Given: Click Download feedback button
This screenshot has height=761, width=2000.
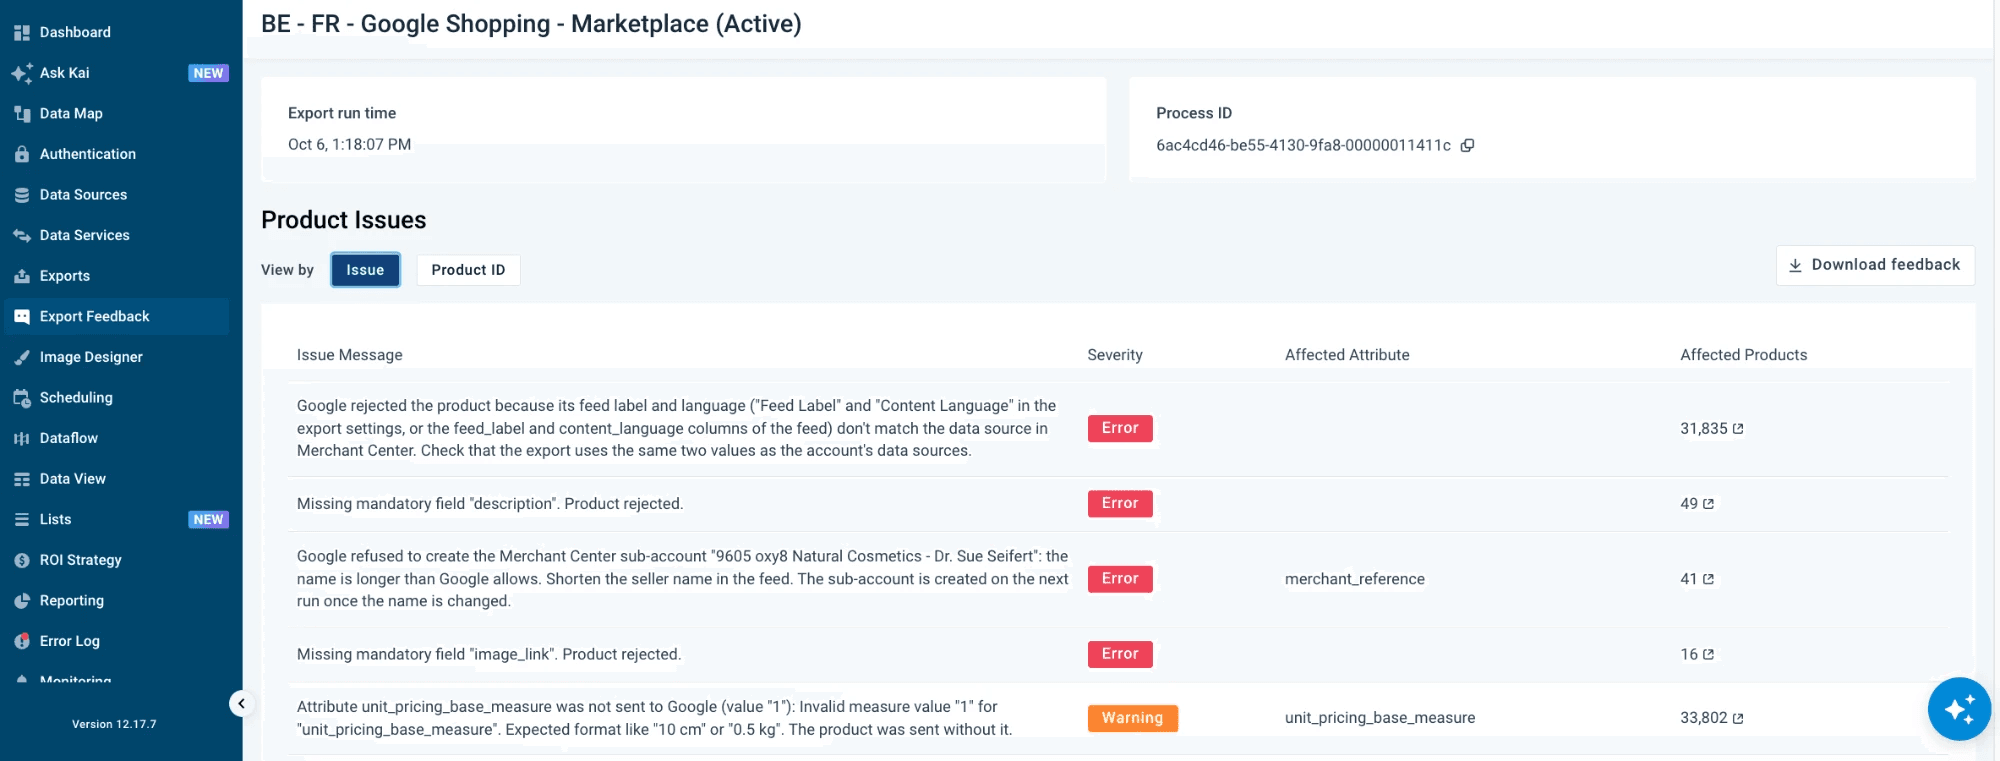Looking at the screenshot, I should point(1875,265).
